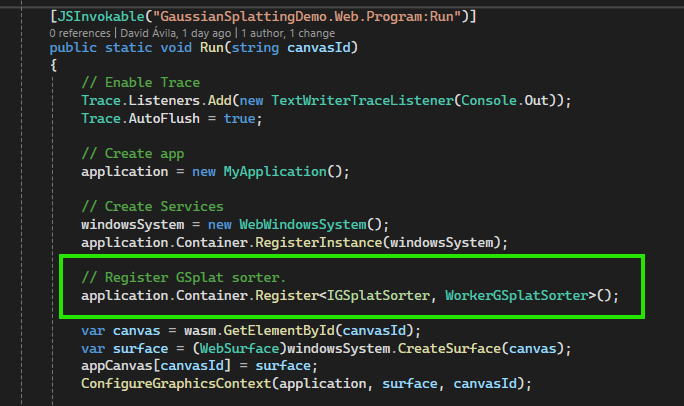Click the "// Register GSplat sorter." comment
The height and width of the screenshot is (406, 684).
[x=181, y=277]
